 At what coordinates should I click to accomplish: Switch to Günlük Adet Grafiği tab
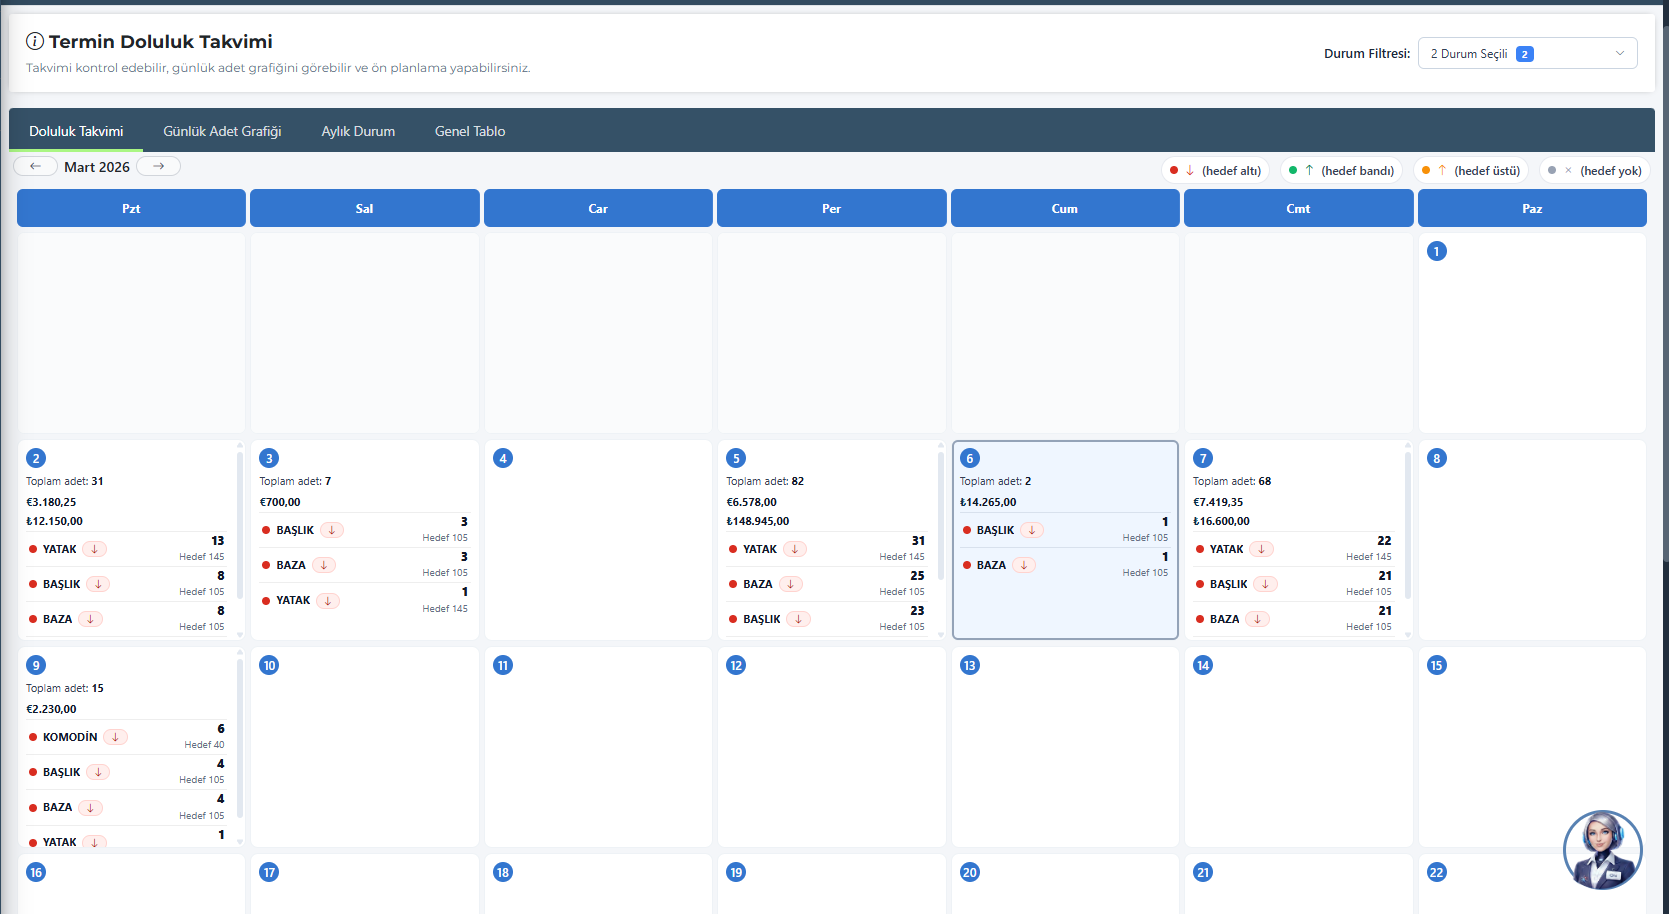[222, 131]
